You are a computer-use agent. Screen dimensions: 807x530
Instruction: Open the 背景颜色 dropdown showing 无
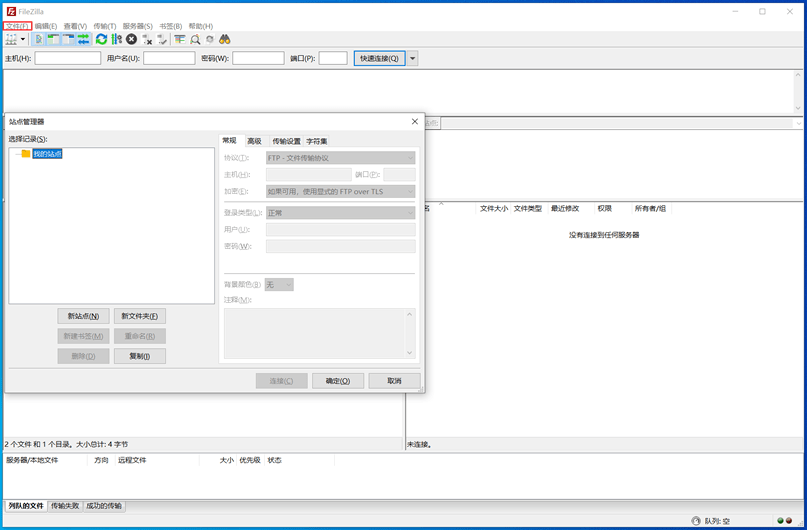tap(279, 285)
